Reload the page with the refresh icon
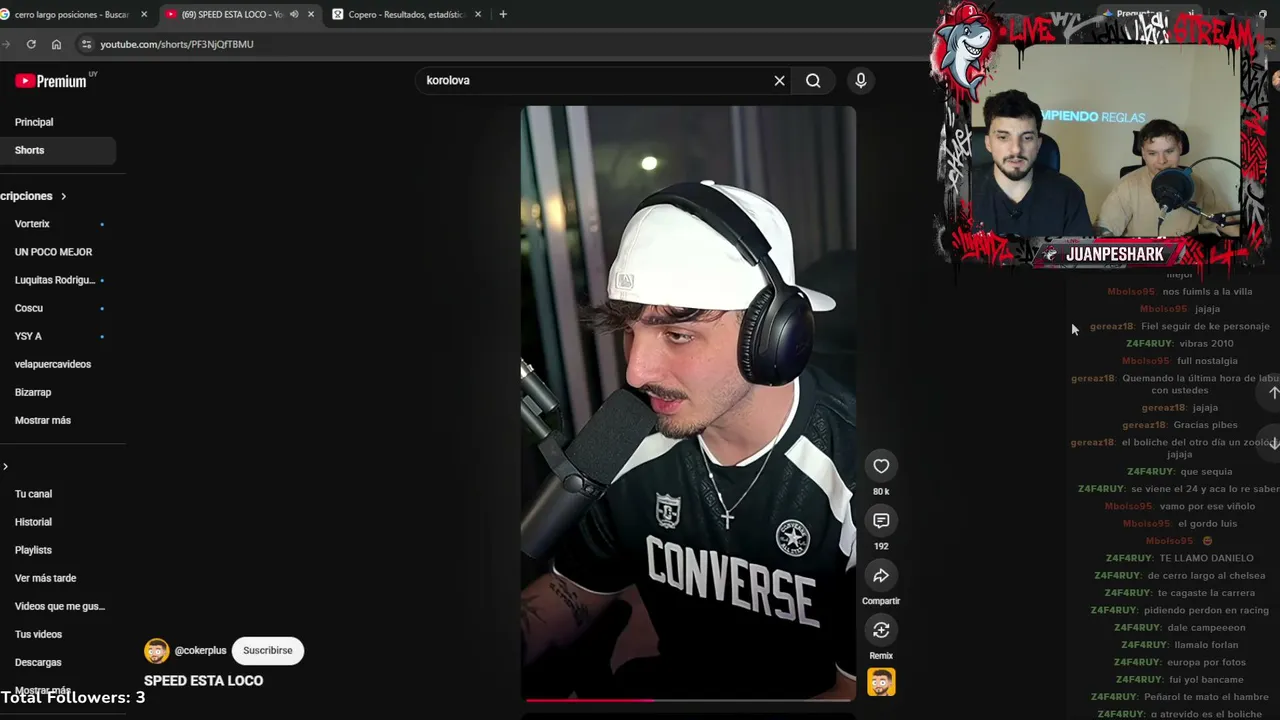Viewport: 1280px width, 720px height. pos(31,44)
